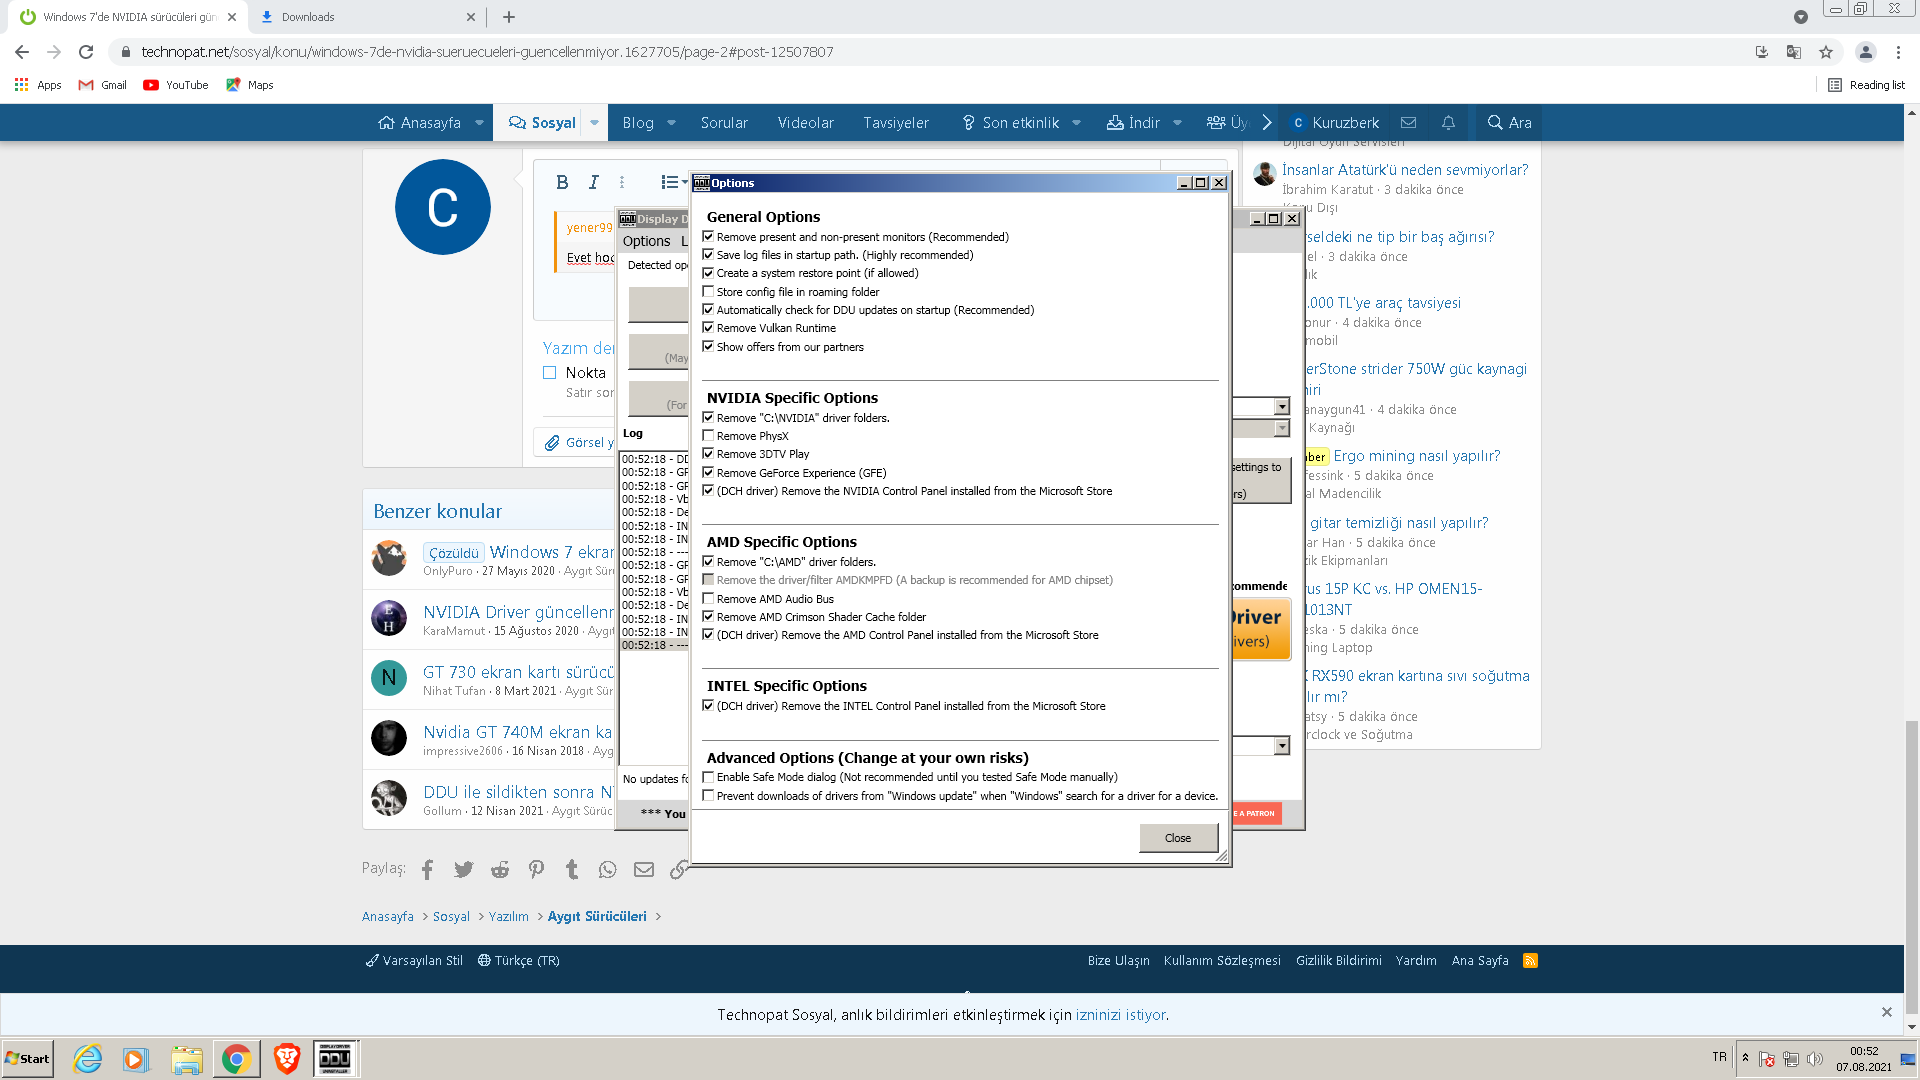
Task: Toggle Enable Safe Mode dialog checkbox
Action: click(x=708, y=777)
